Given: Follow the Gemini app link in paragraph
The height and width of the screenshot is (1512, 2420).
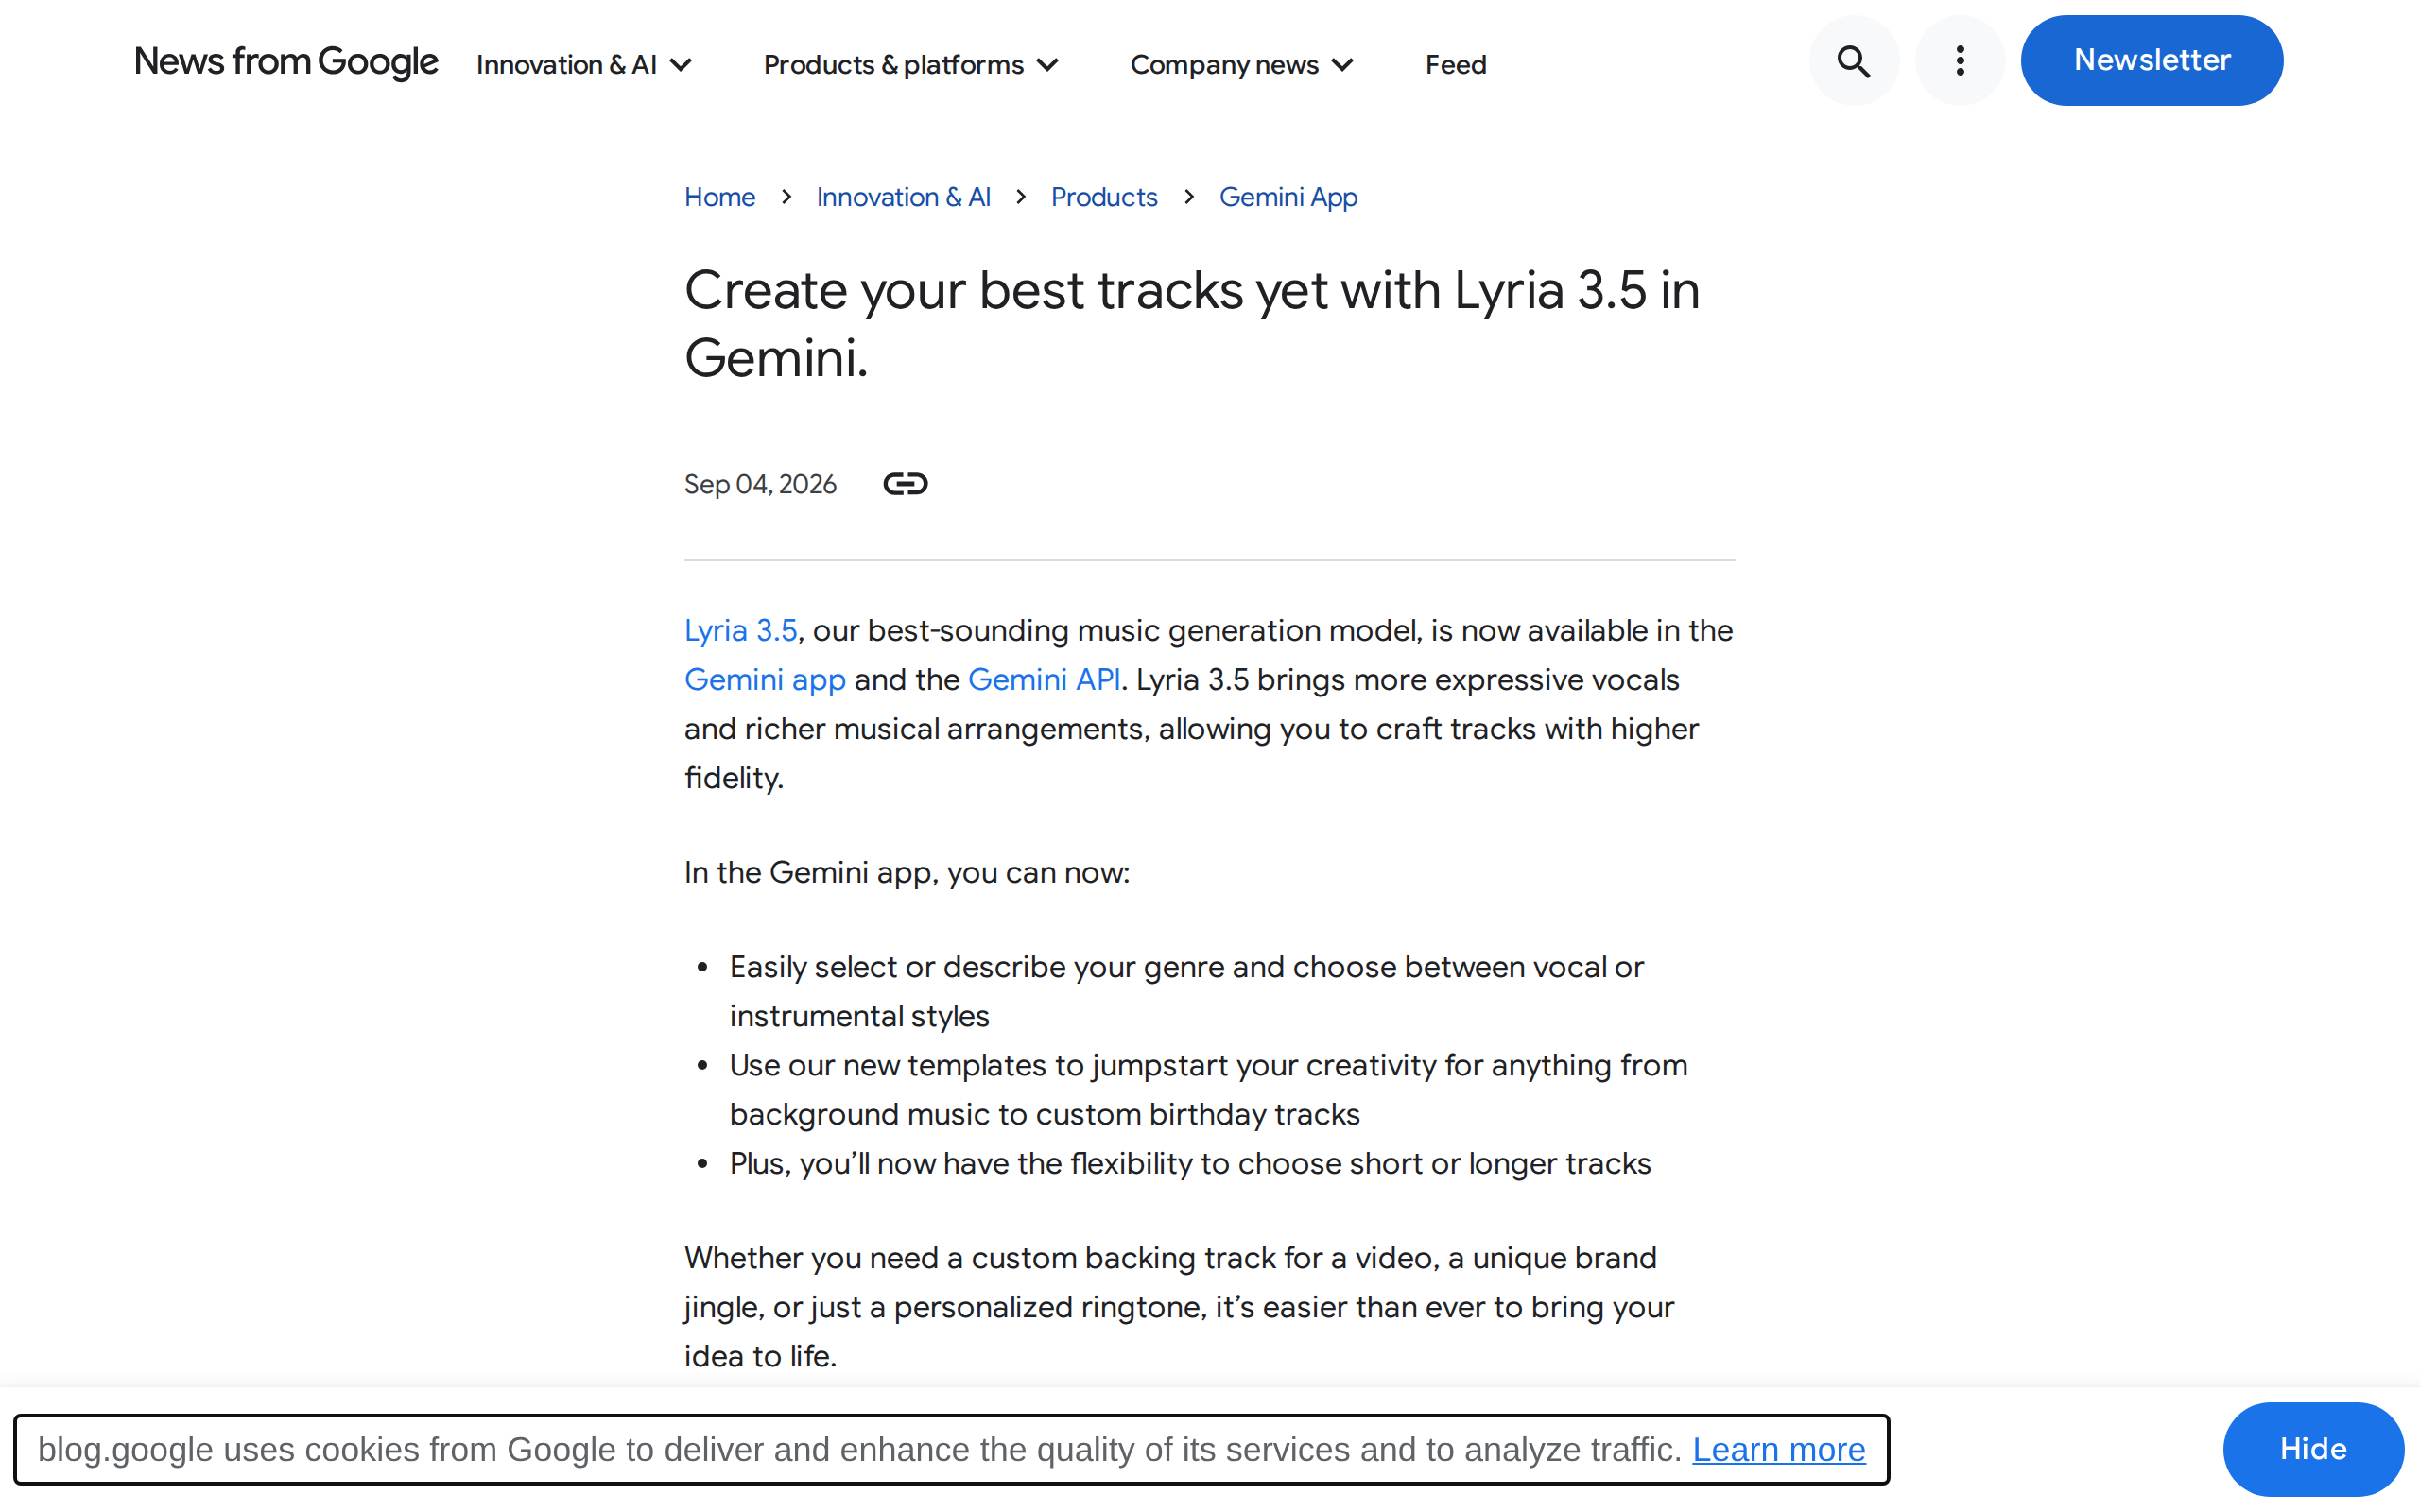Looking at the screenshot, I should coord(765,680).
